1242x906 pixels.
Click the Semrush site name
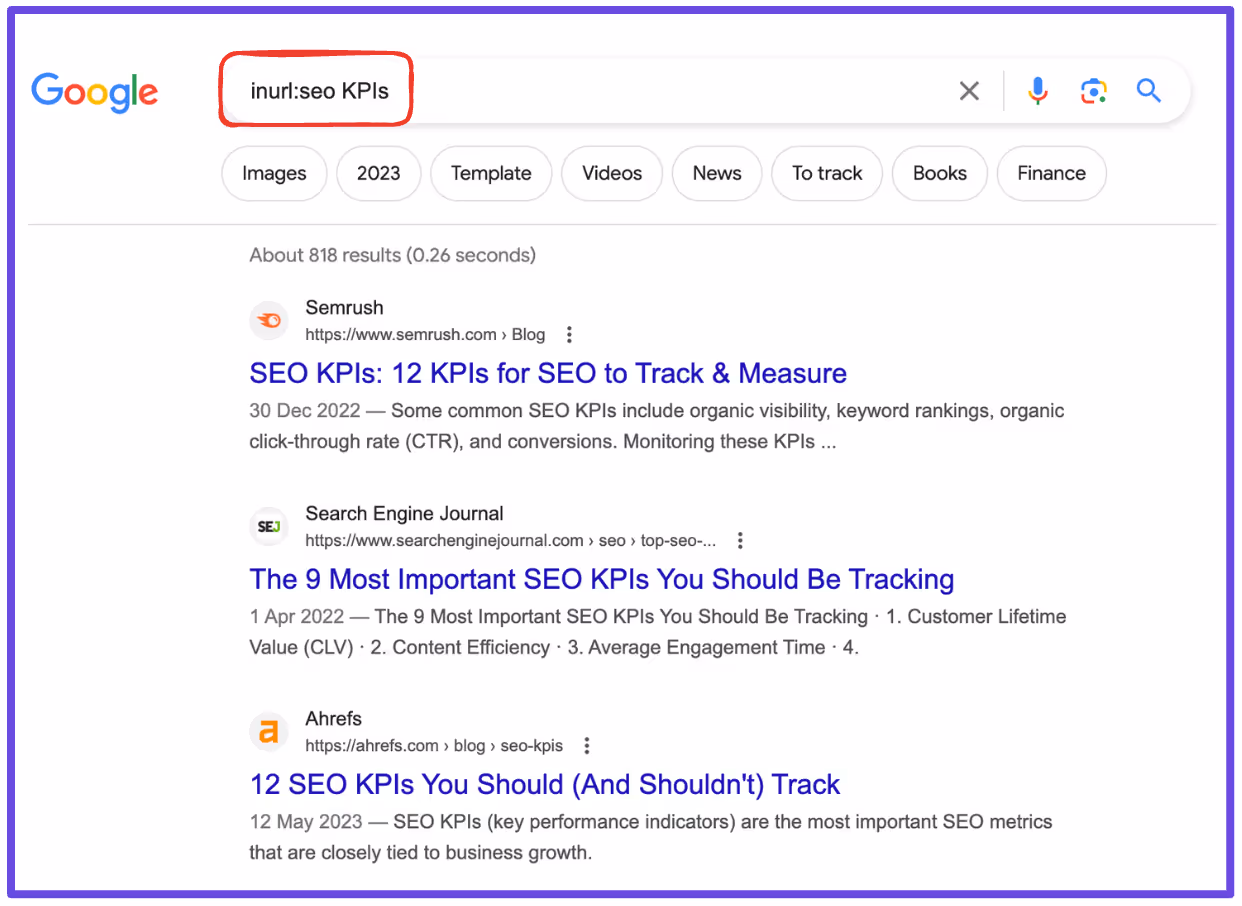point(344,308)
